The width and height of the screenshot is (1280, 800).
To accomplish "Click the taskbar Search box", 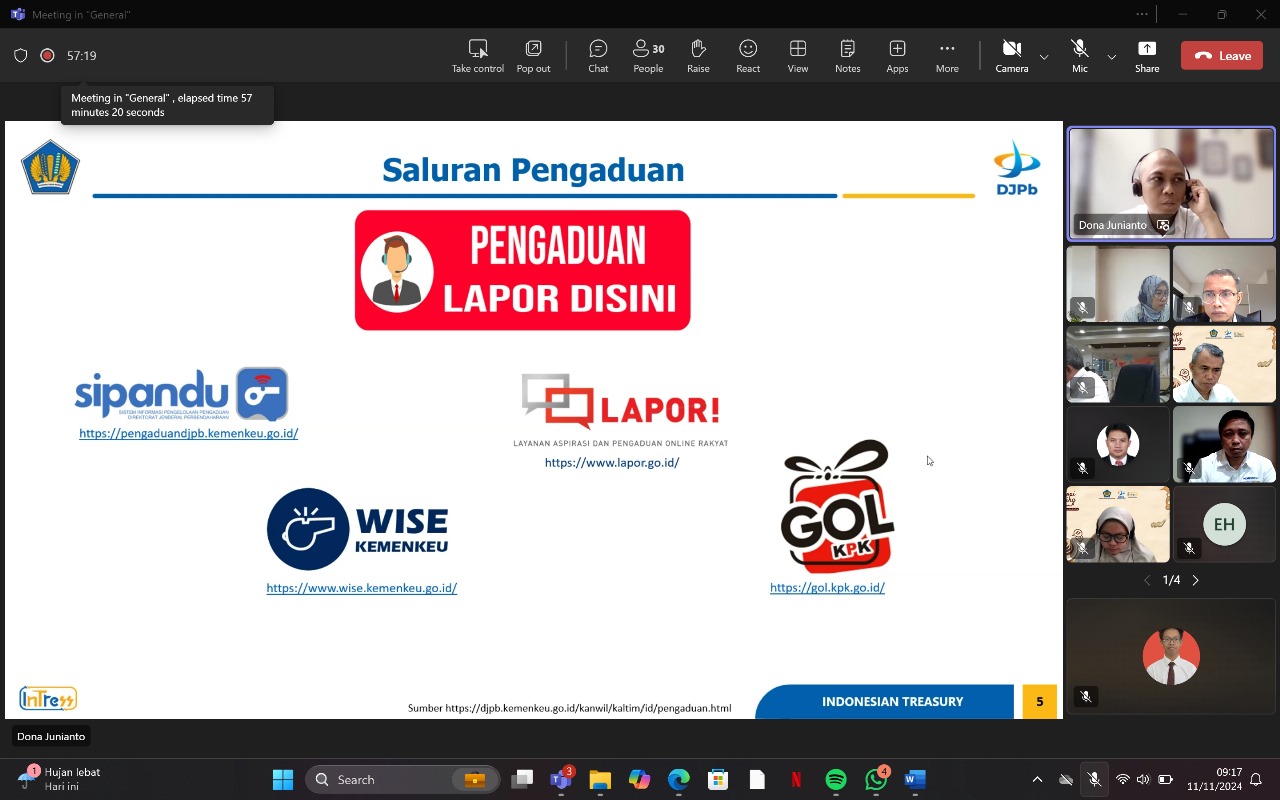I will (x=403, y=780).
